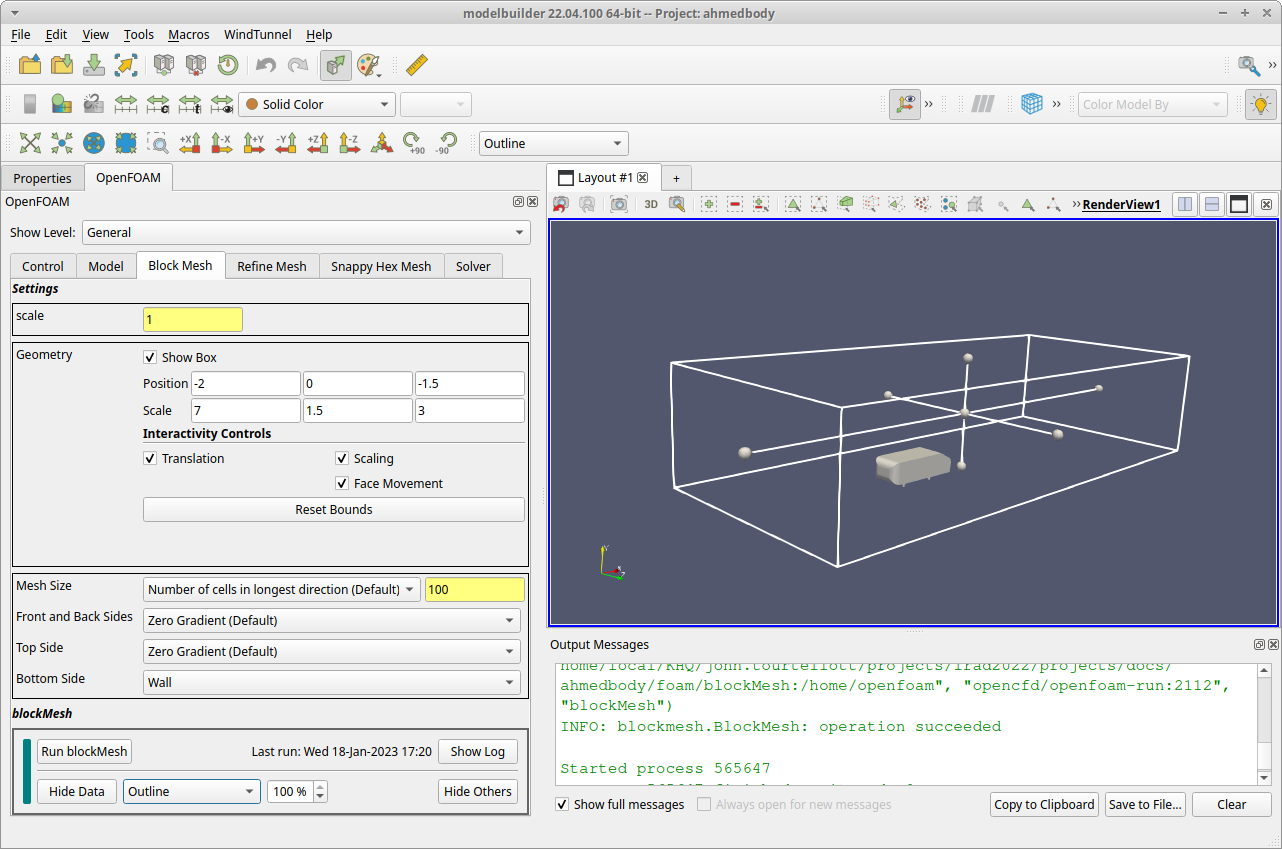Click the reset camera arrows icon
The image size is (1282, 849).
click(30, 143)
